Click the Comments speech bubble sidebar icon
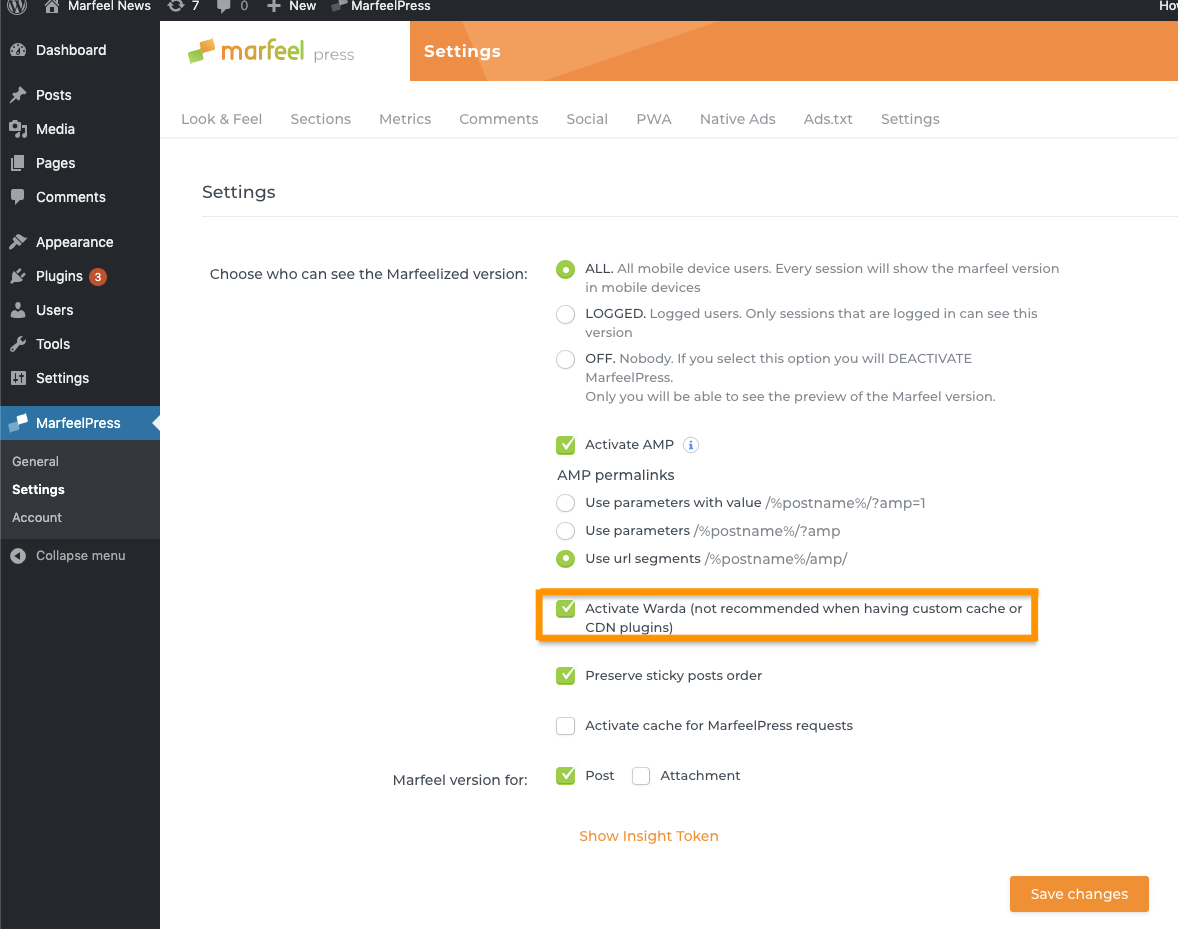 (x=18, y=197)
